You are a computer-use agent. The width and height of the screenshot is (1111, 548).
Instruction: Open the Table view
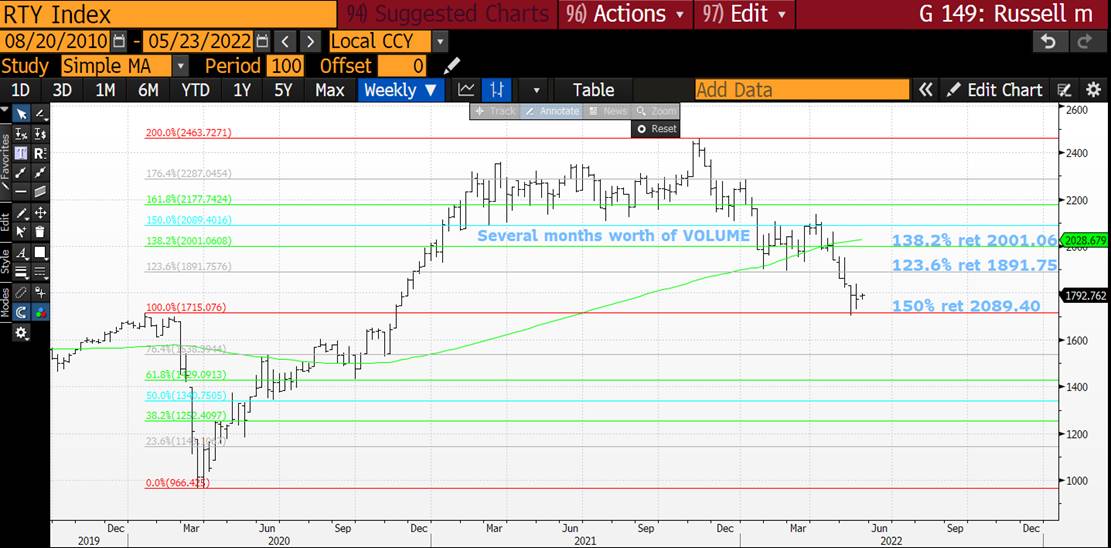(593, 90)
